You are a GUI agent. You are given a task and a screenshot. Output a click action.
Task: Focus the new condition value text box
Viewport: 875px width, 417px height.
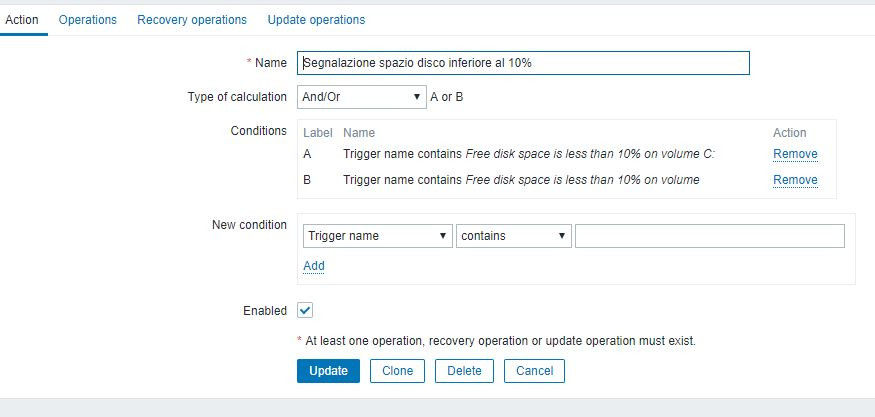pos(710,236)
